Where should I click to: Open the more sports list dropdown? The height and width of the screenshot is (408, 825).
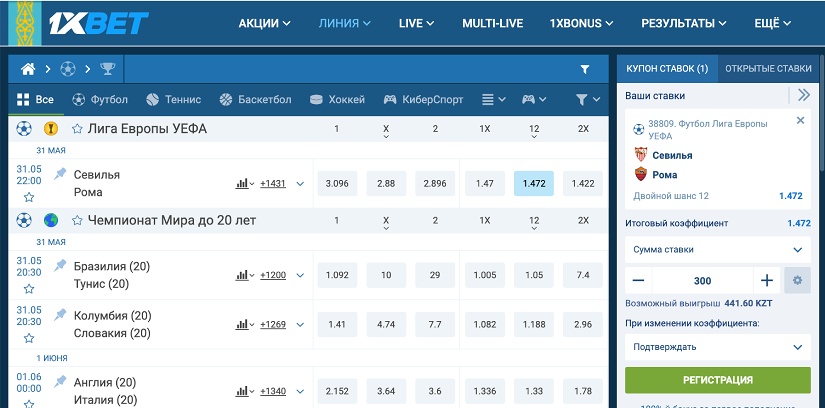[494, 99]
